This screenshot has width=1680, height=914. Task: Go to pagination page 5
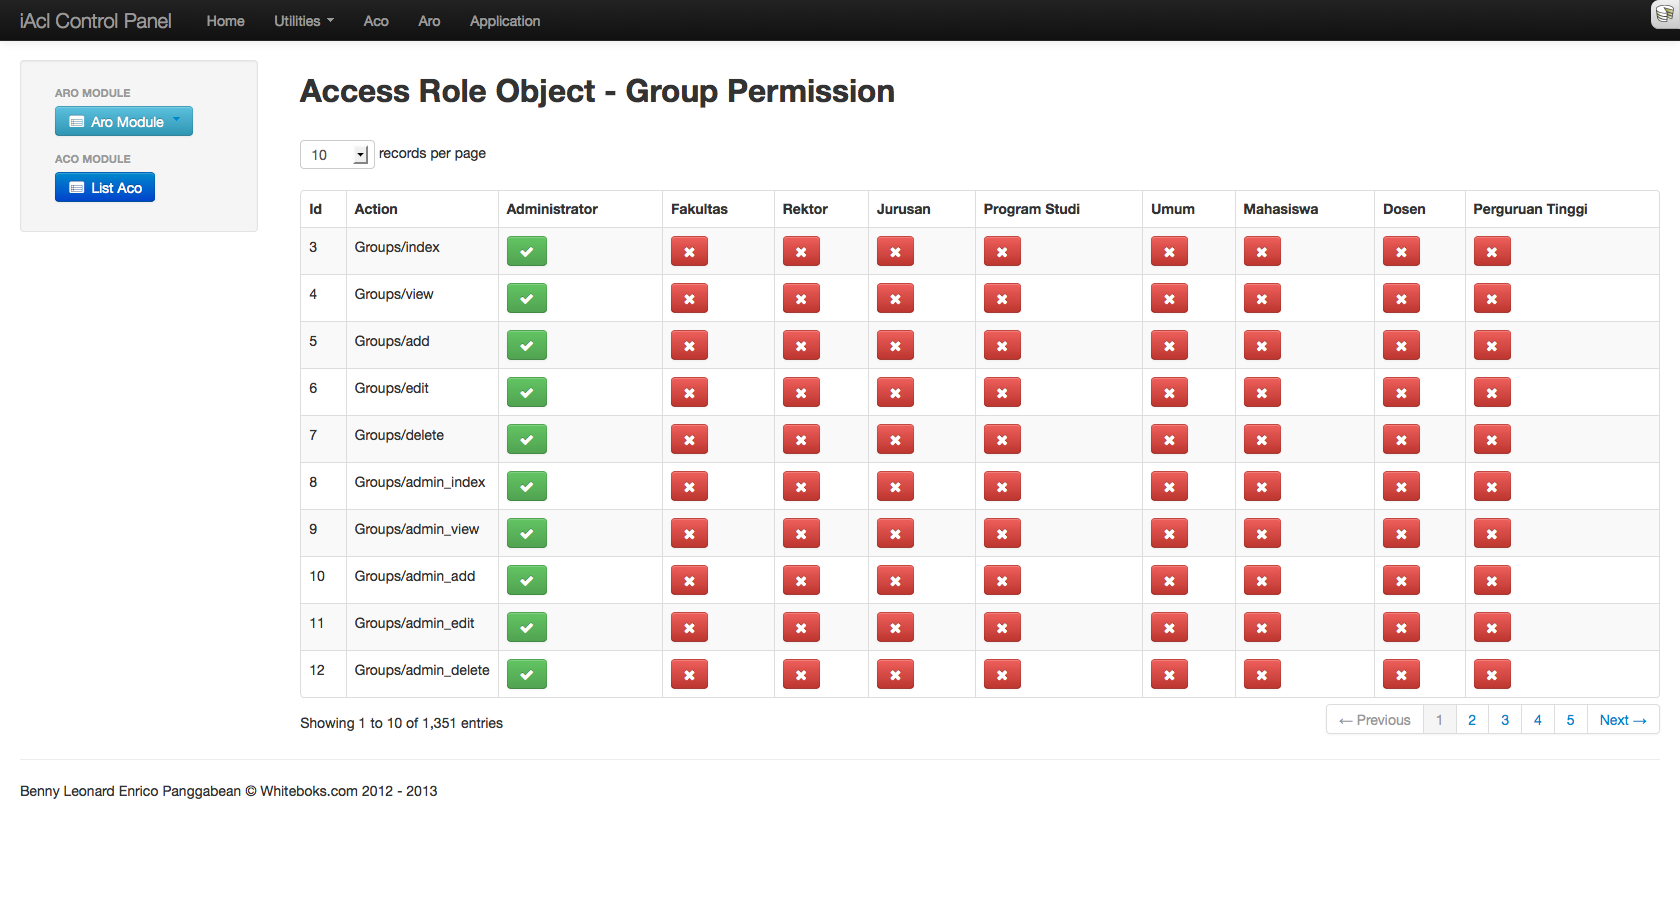pos(1571,720)
